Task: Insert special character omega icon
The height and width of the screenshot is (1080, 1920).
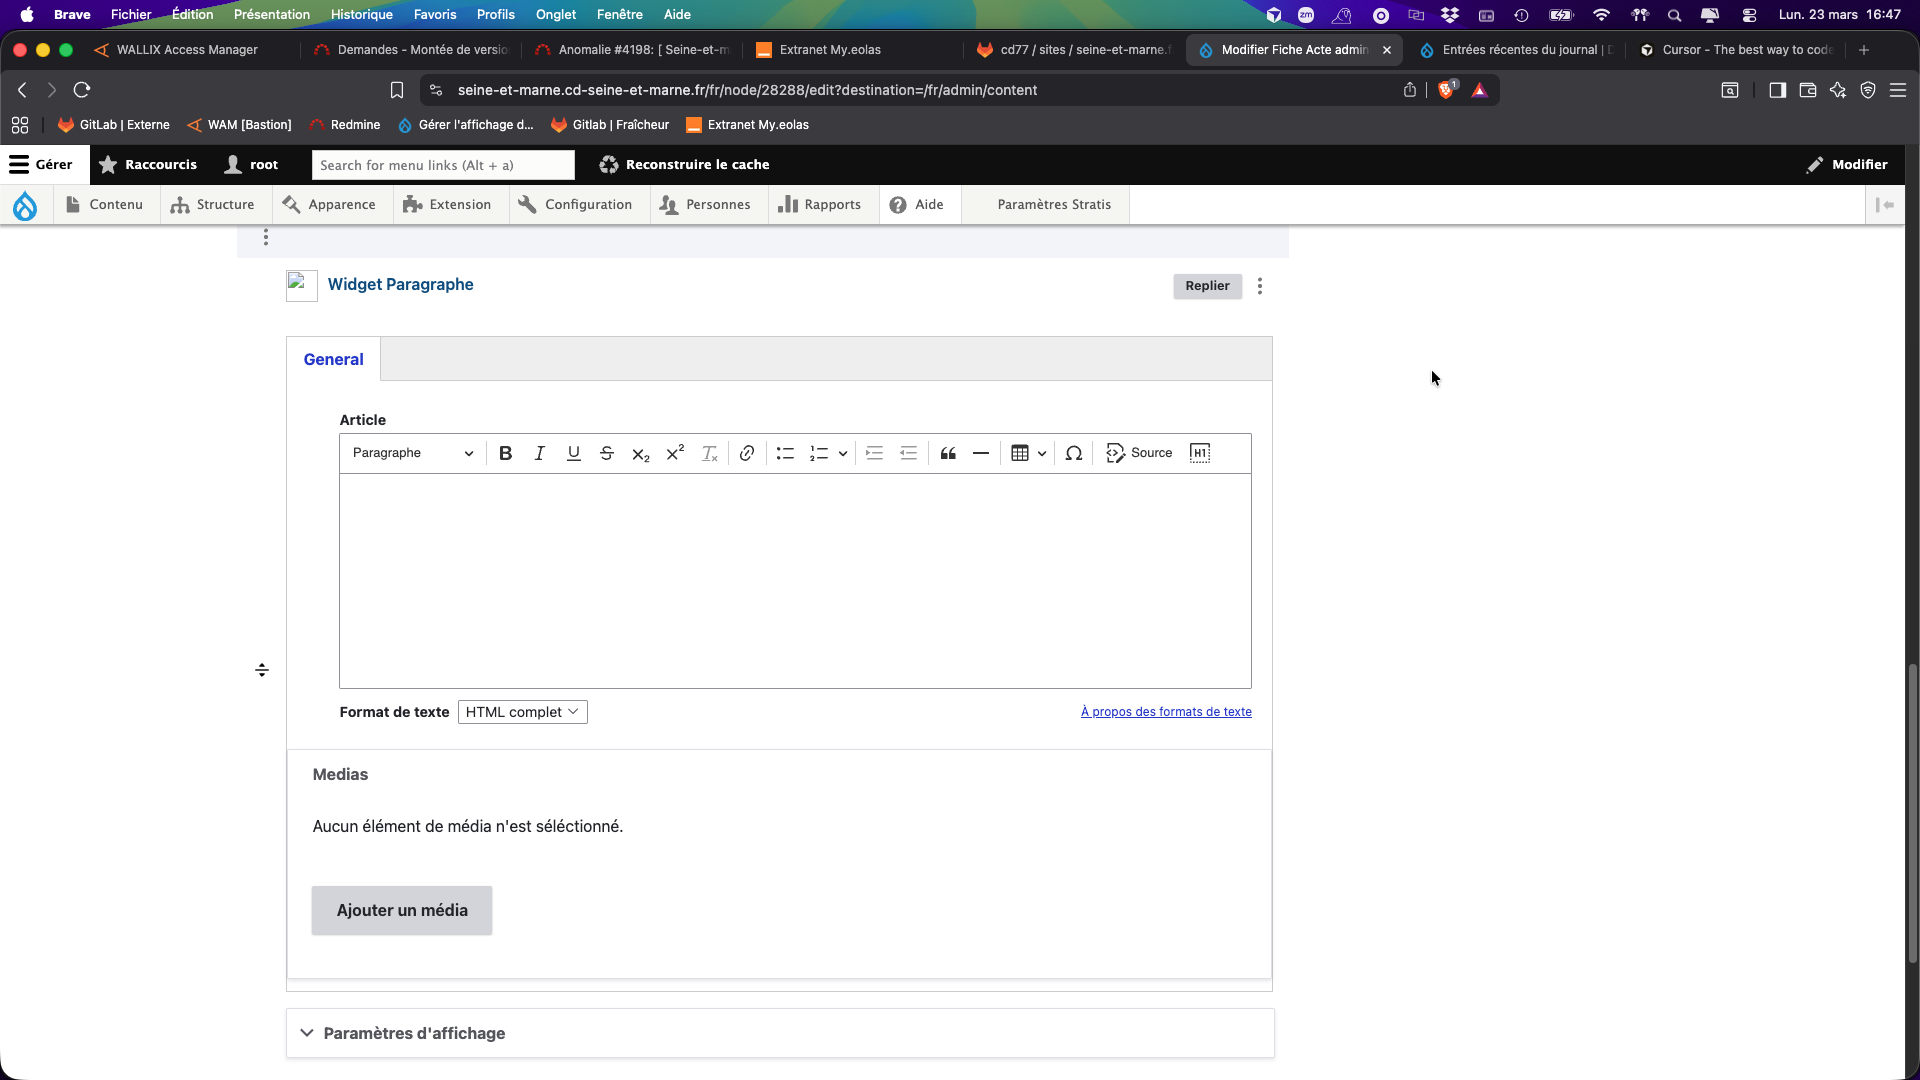Action: coord(1074,453)
